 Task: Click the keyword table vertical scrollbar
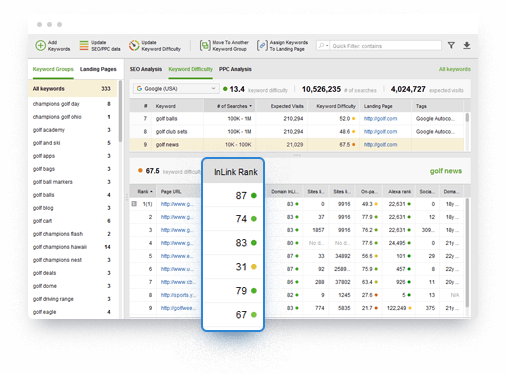click(467, 117)
